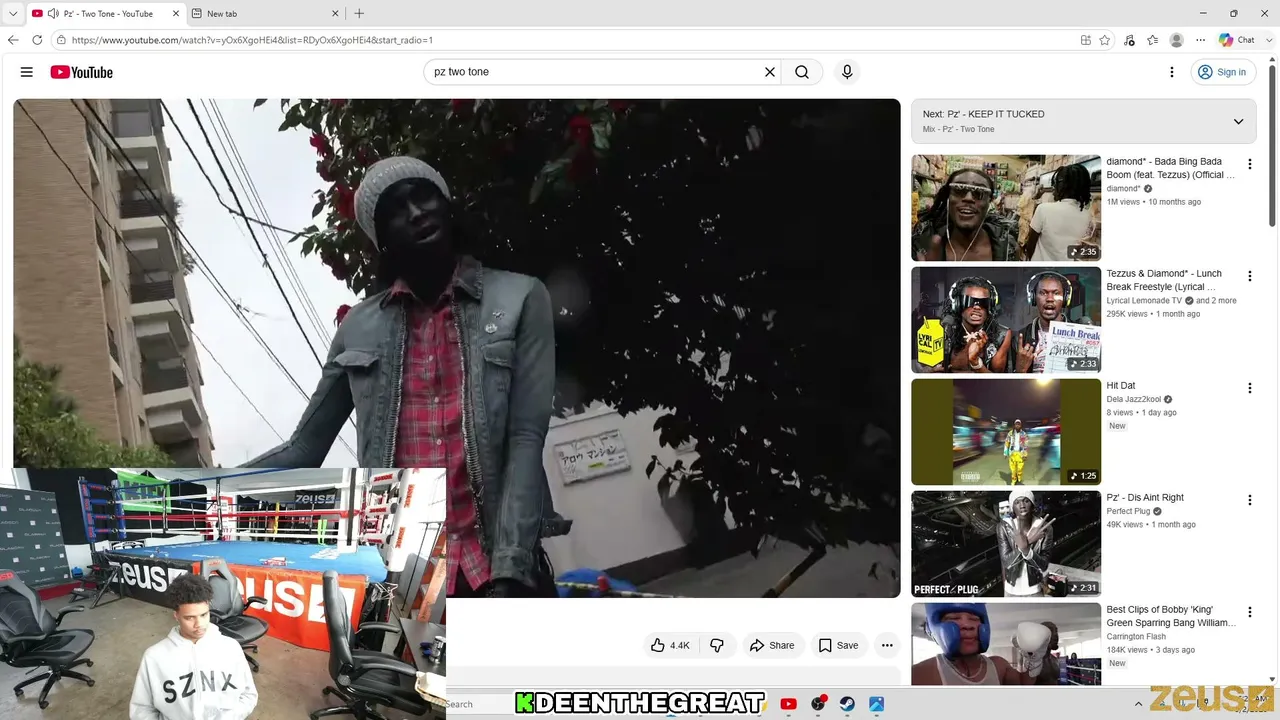Go back with the browser arrow

pyautogui.click(x=13, y=40)
